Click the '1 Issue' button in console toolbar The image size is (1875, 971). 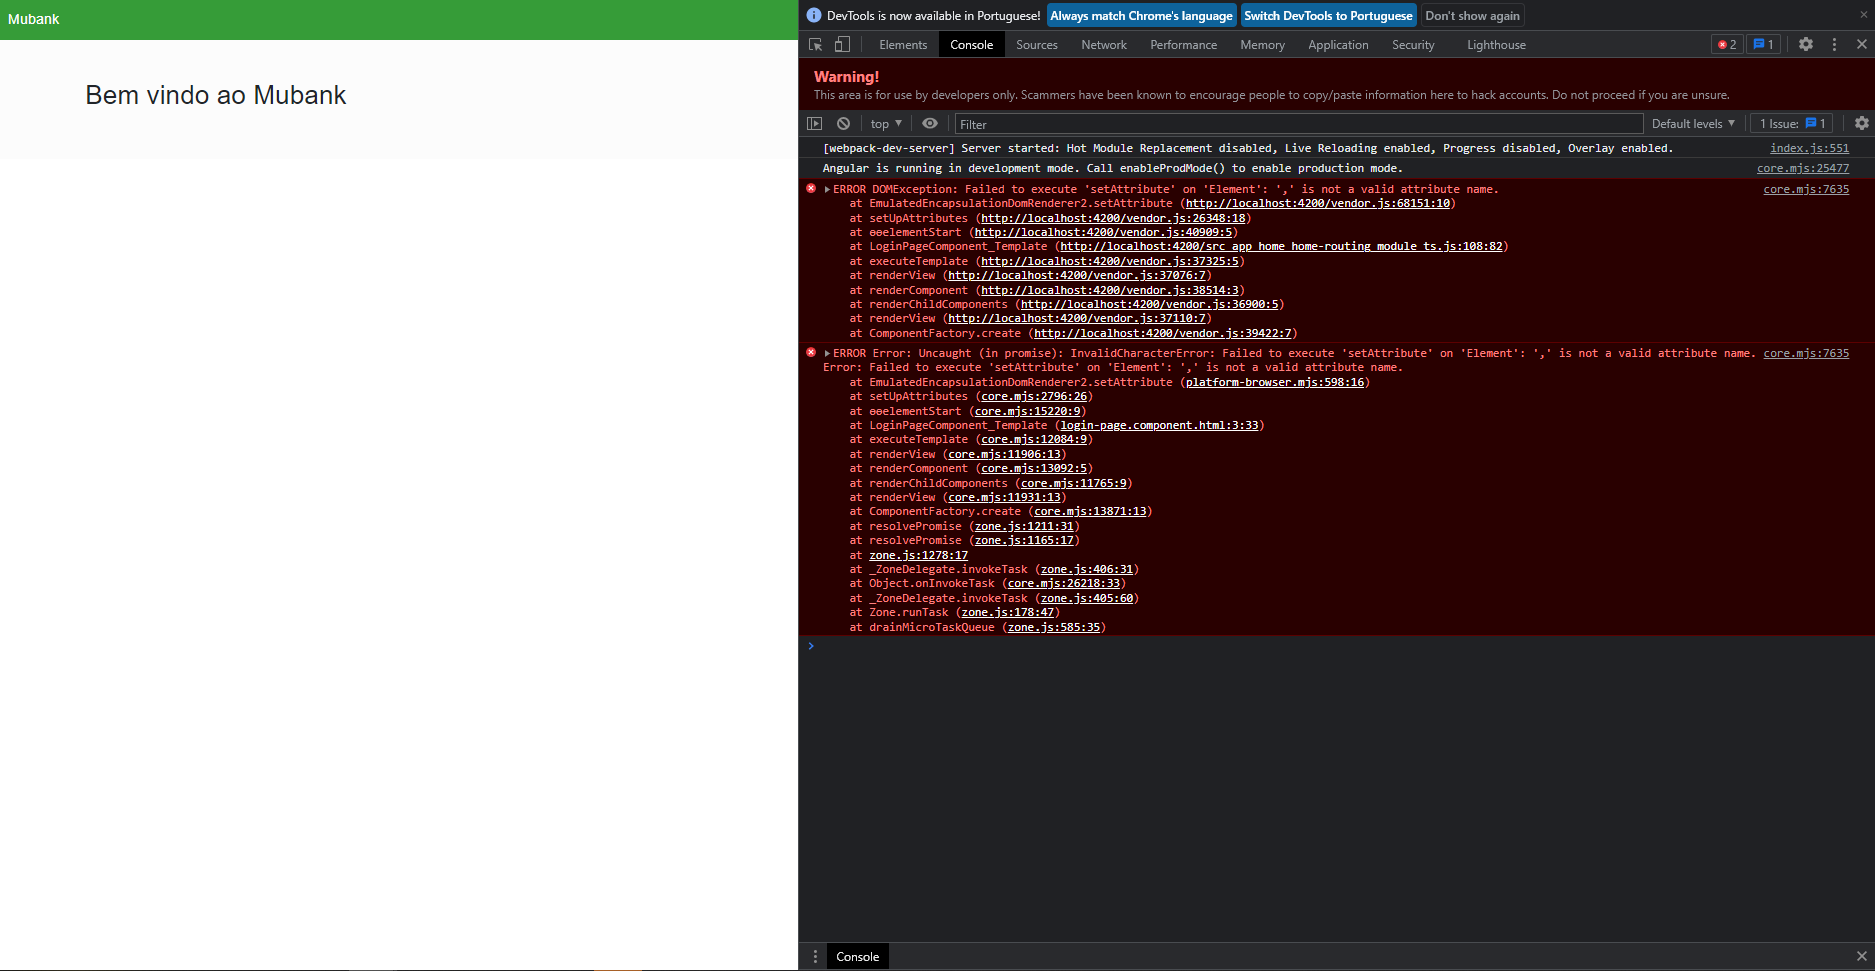[x=1792, y=123]
